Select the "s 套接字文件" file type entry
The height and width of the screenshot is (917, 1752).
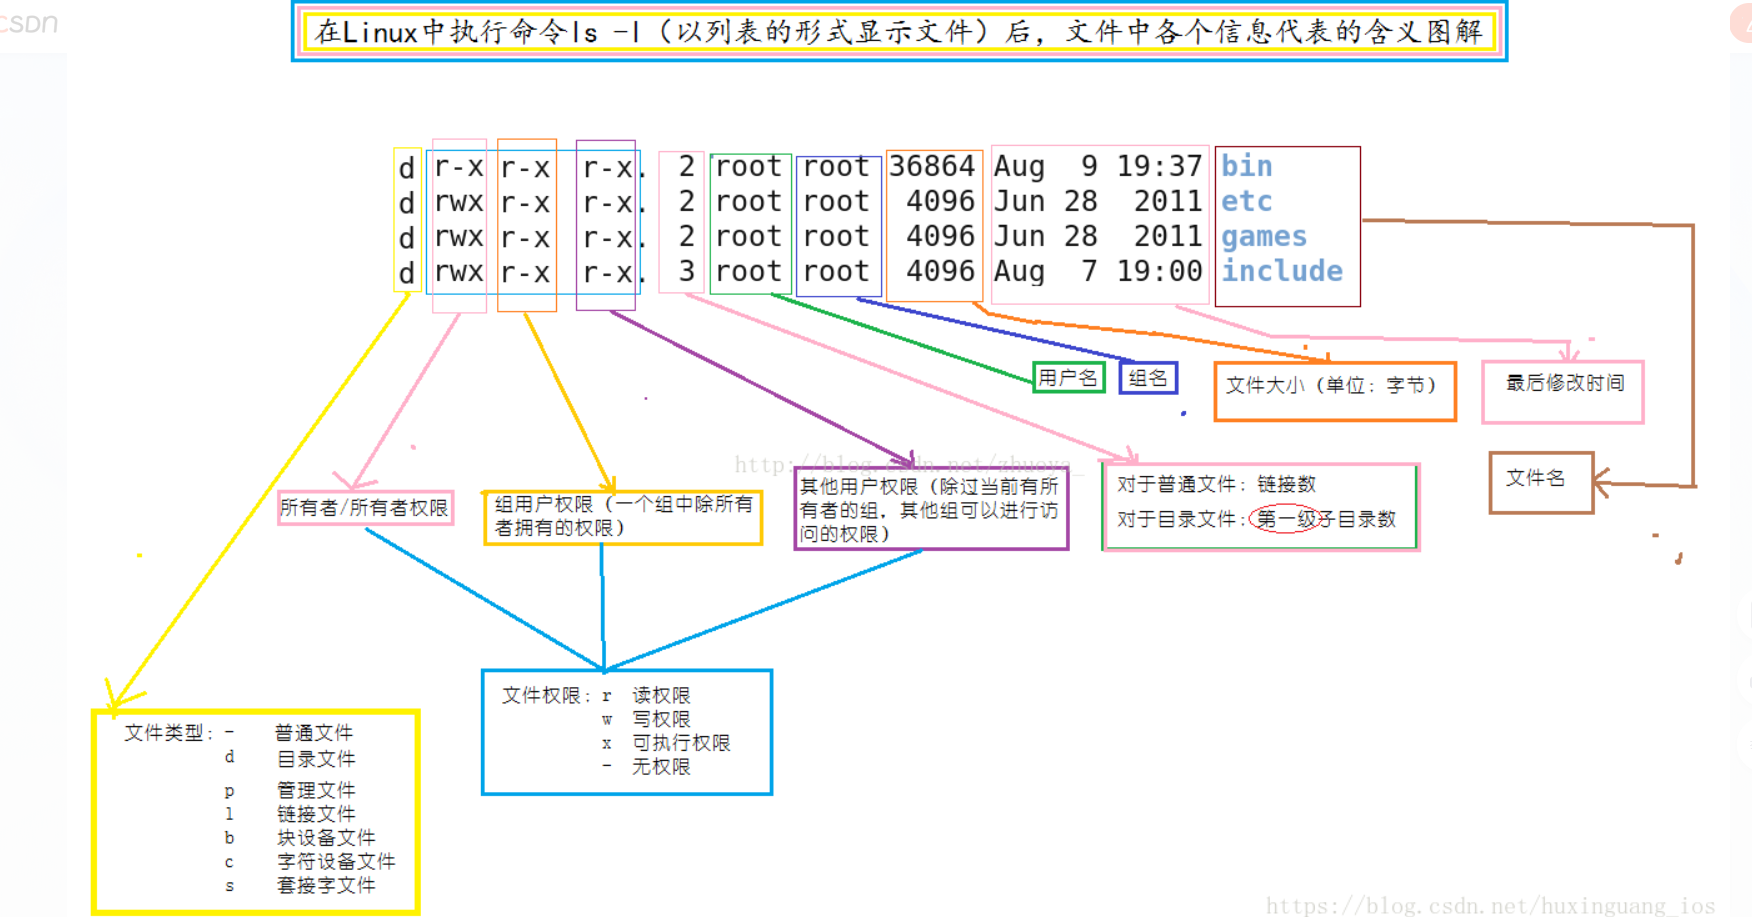[299, 885]
